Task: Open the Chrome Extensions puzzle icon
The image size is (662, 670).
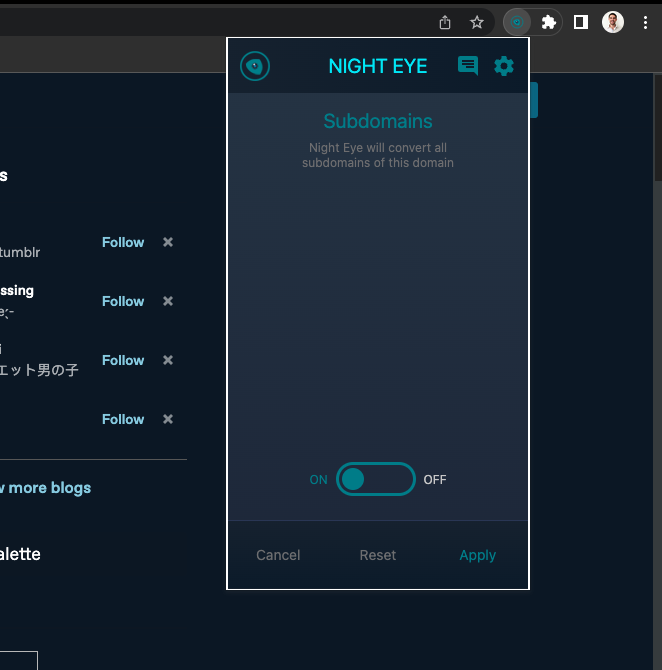Action: click(x=549, y=22)
